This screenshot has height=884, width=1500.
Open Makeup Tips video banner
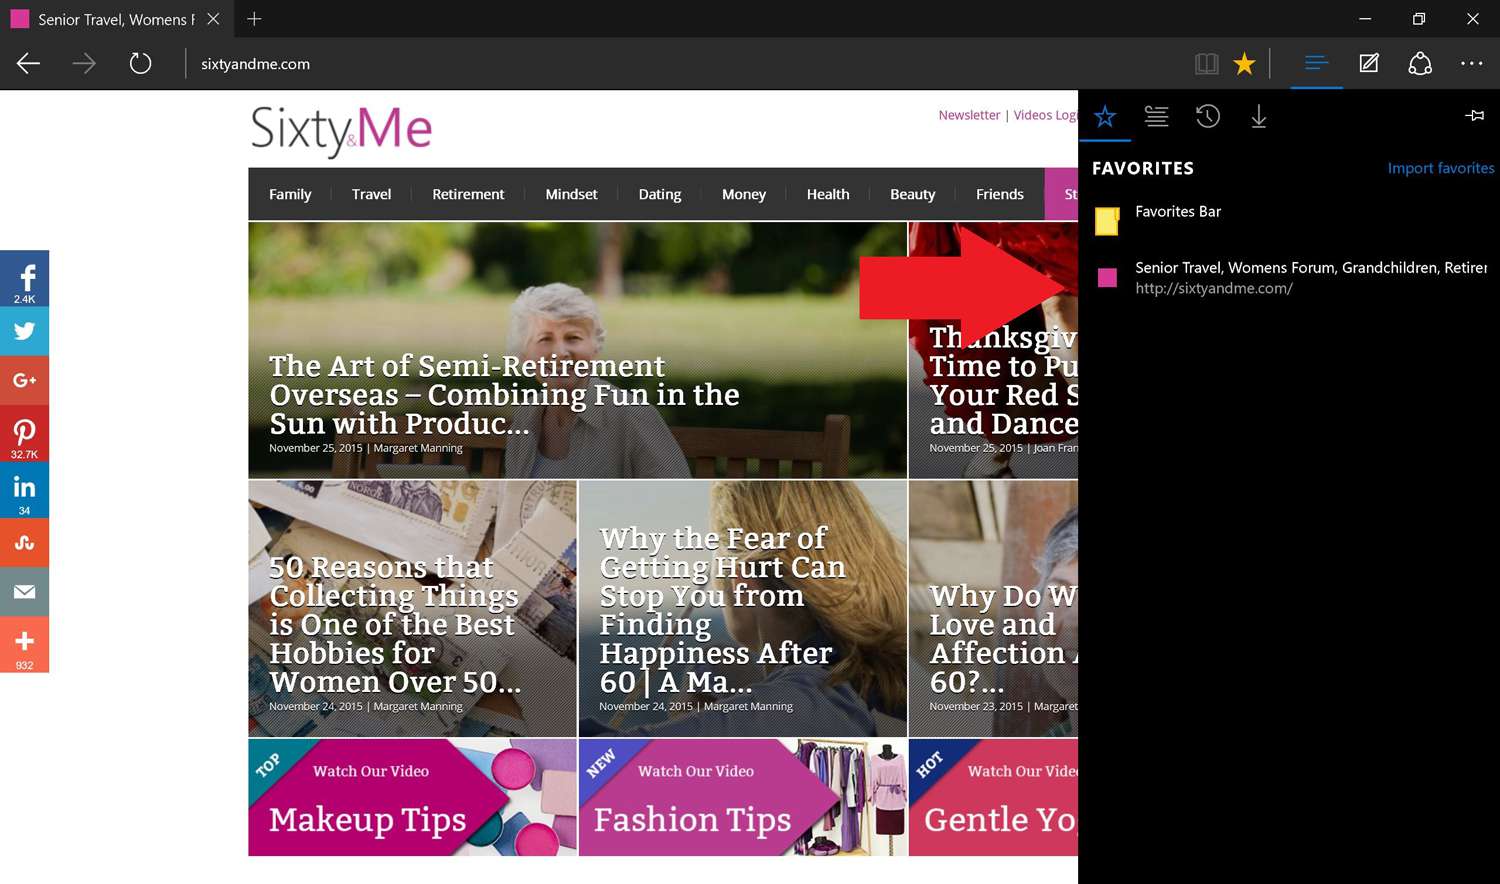(413, 798)
